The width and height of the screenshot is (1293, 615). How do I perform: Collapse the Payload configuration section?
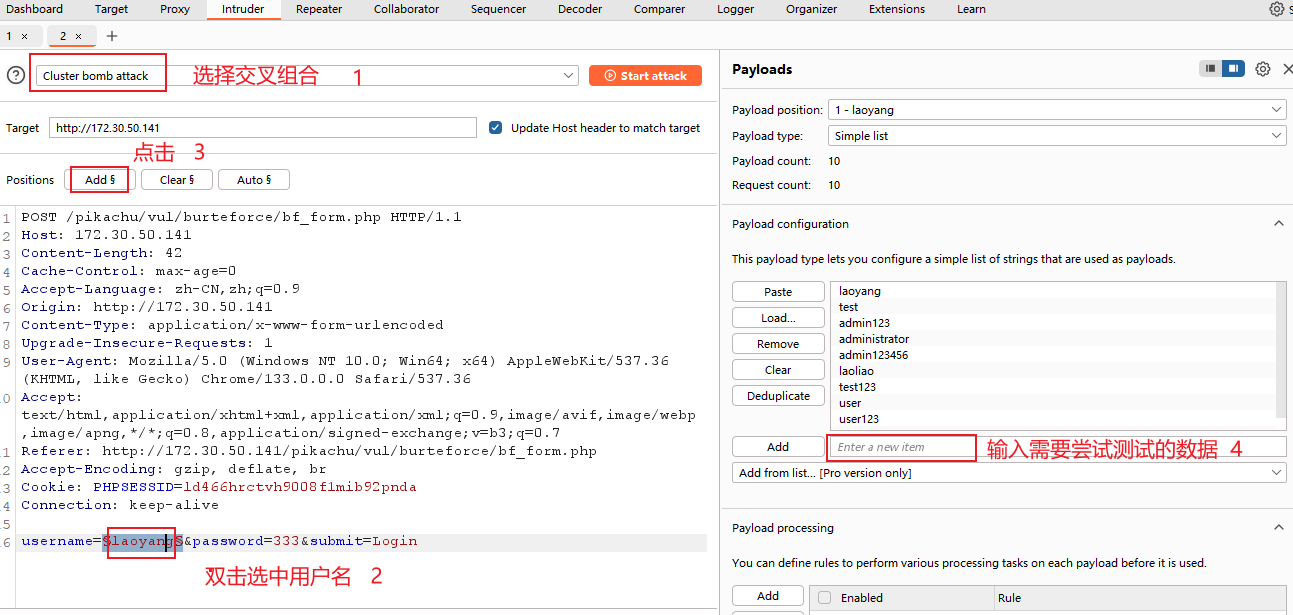point(1278,224)
